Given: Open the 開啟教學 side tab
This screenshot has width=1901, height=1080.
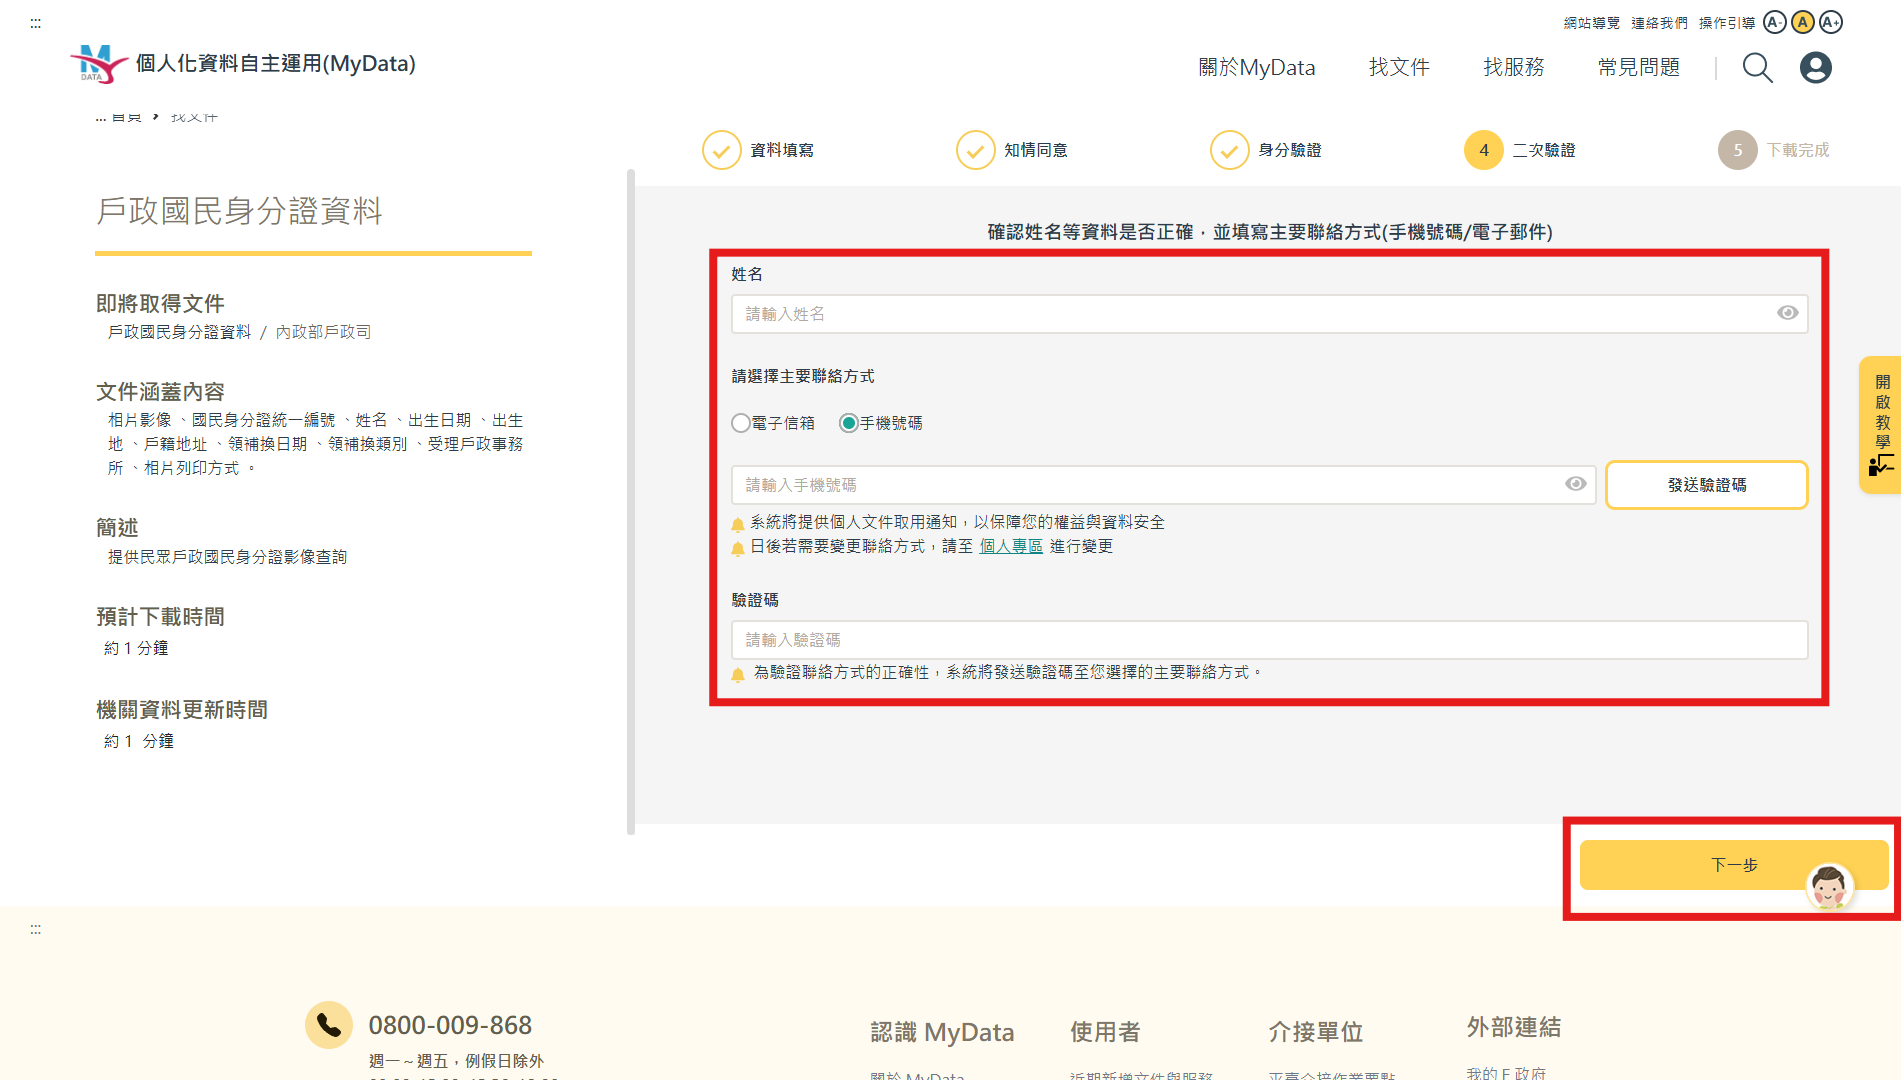Looking at the screenshot, I should click(1880, 424).
